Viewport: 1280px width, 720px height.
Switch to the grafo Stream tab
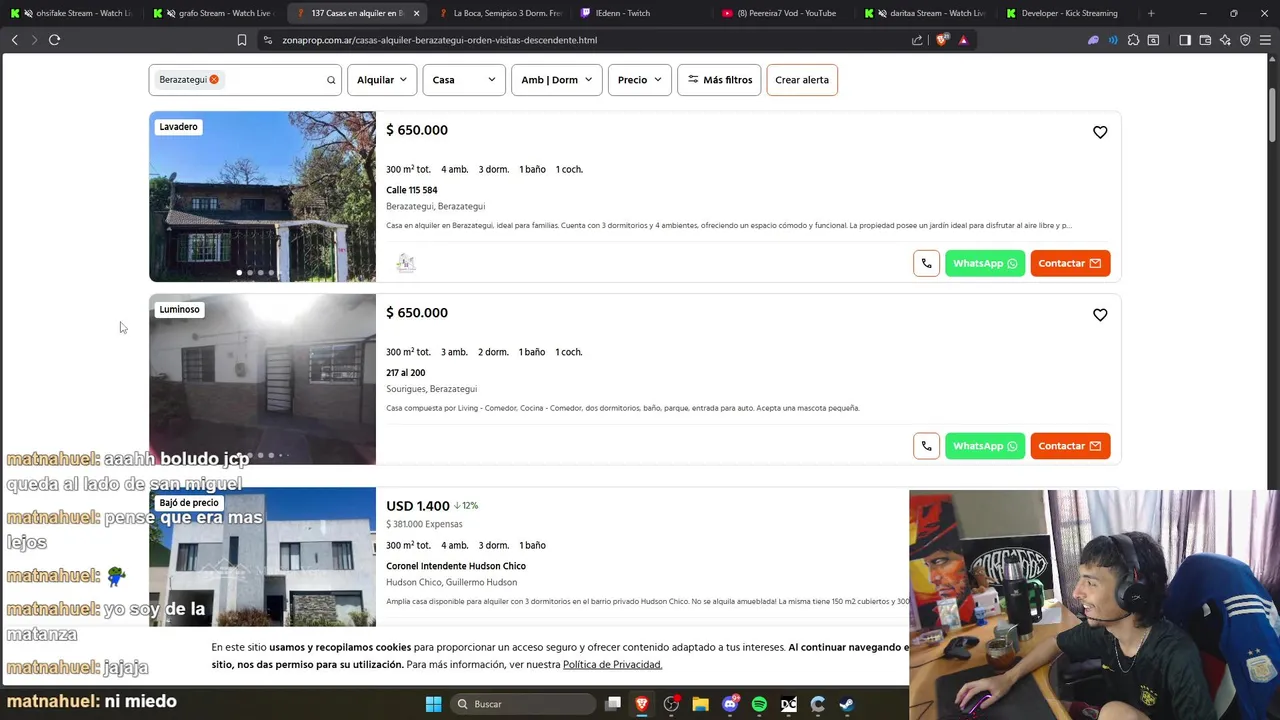click(214, 13)
